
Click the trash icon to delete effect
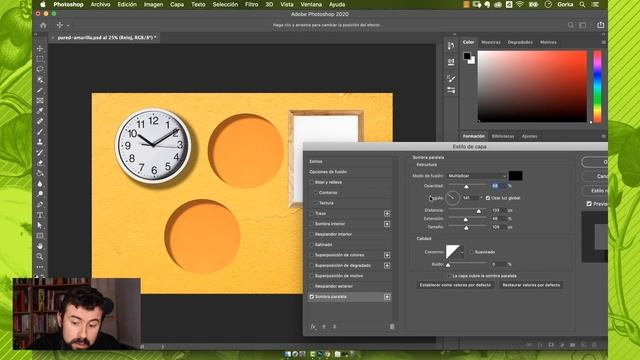392,327
